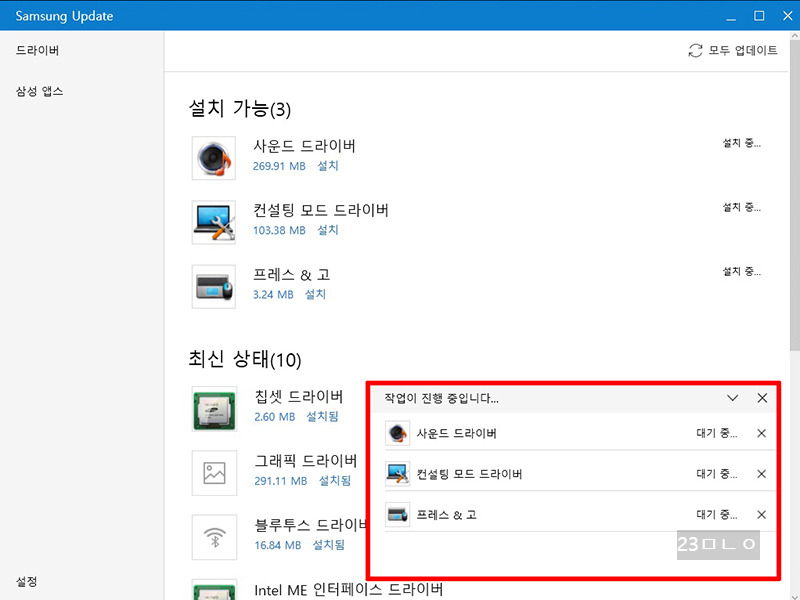Close the 작업이 진행 중입니다 panel

coord(762,398)
